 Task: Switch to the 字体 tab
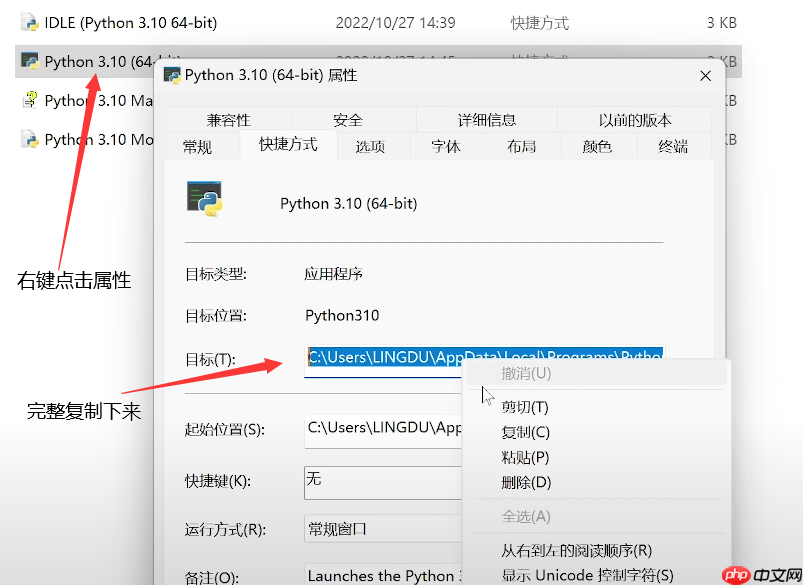(x=446, y=147)
